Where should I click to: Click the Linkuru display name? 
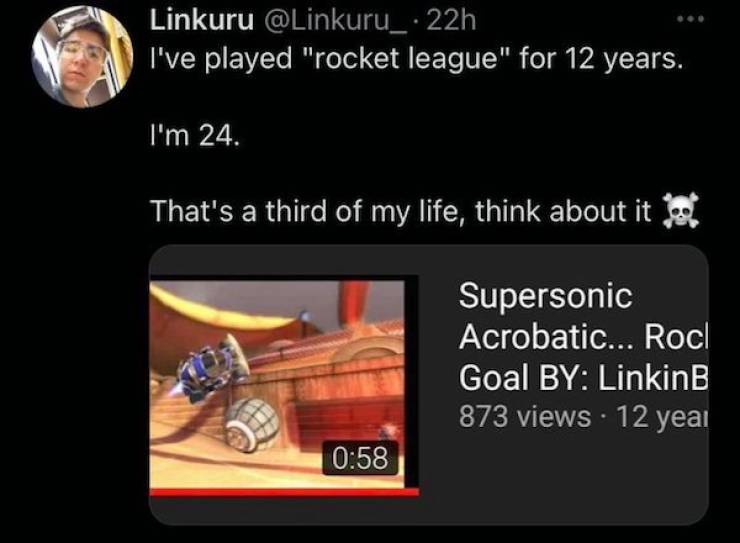(202, 20)
